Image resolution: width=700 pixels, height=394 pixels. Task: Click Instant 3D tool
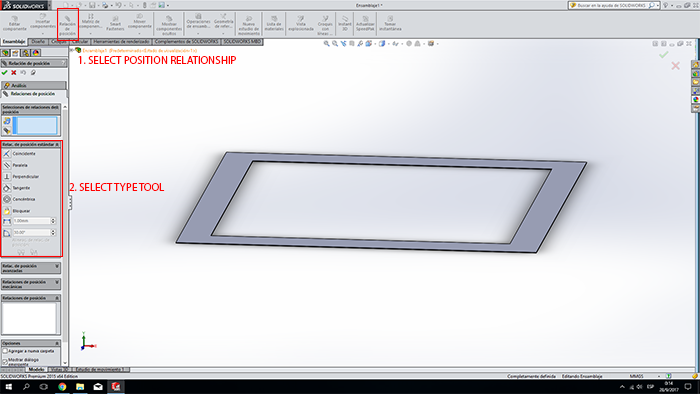pos(345,24)
